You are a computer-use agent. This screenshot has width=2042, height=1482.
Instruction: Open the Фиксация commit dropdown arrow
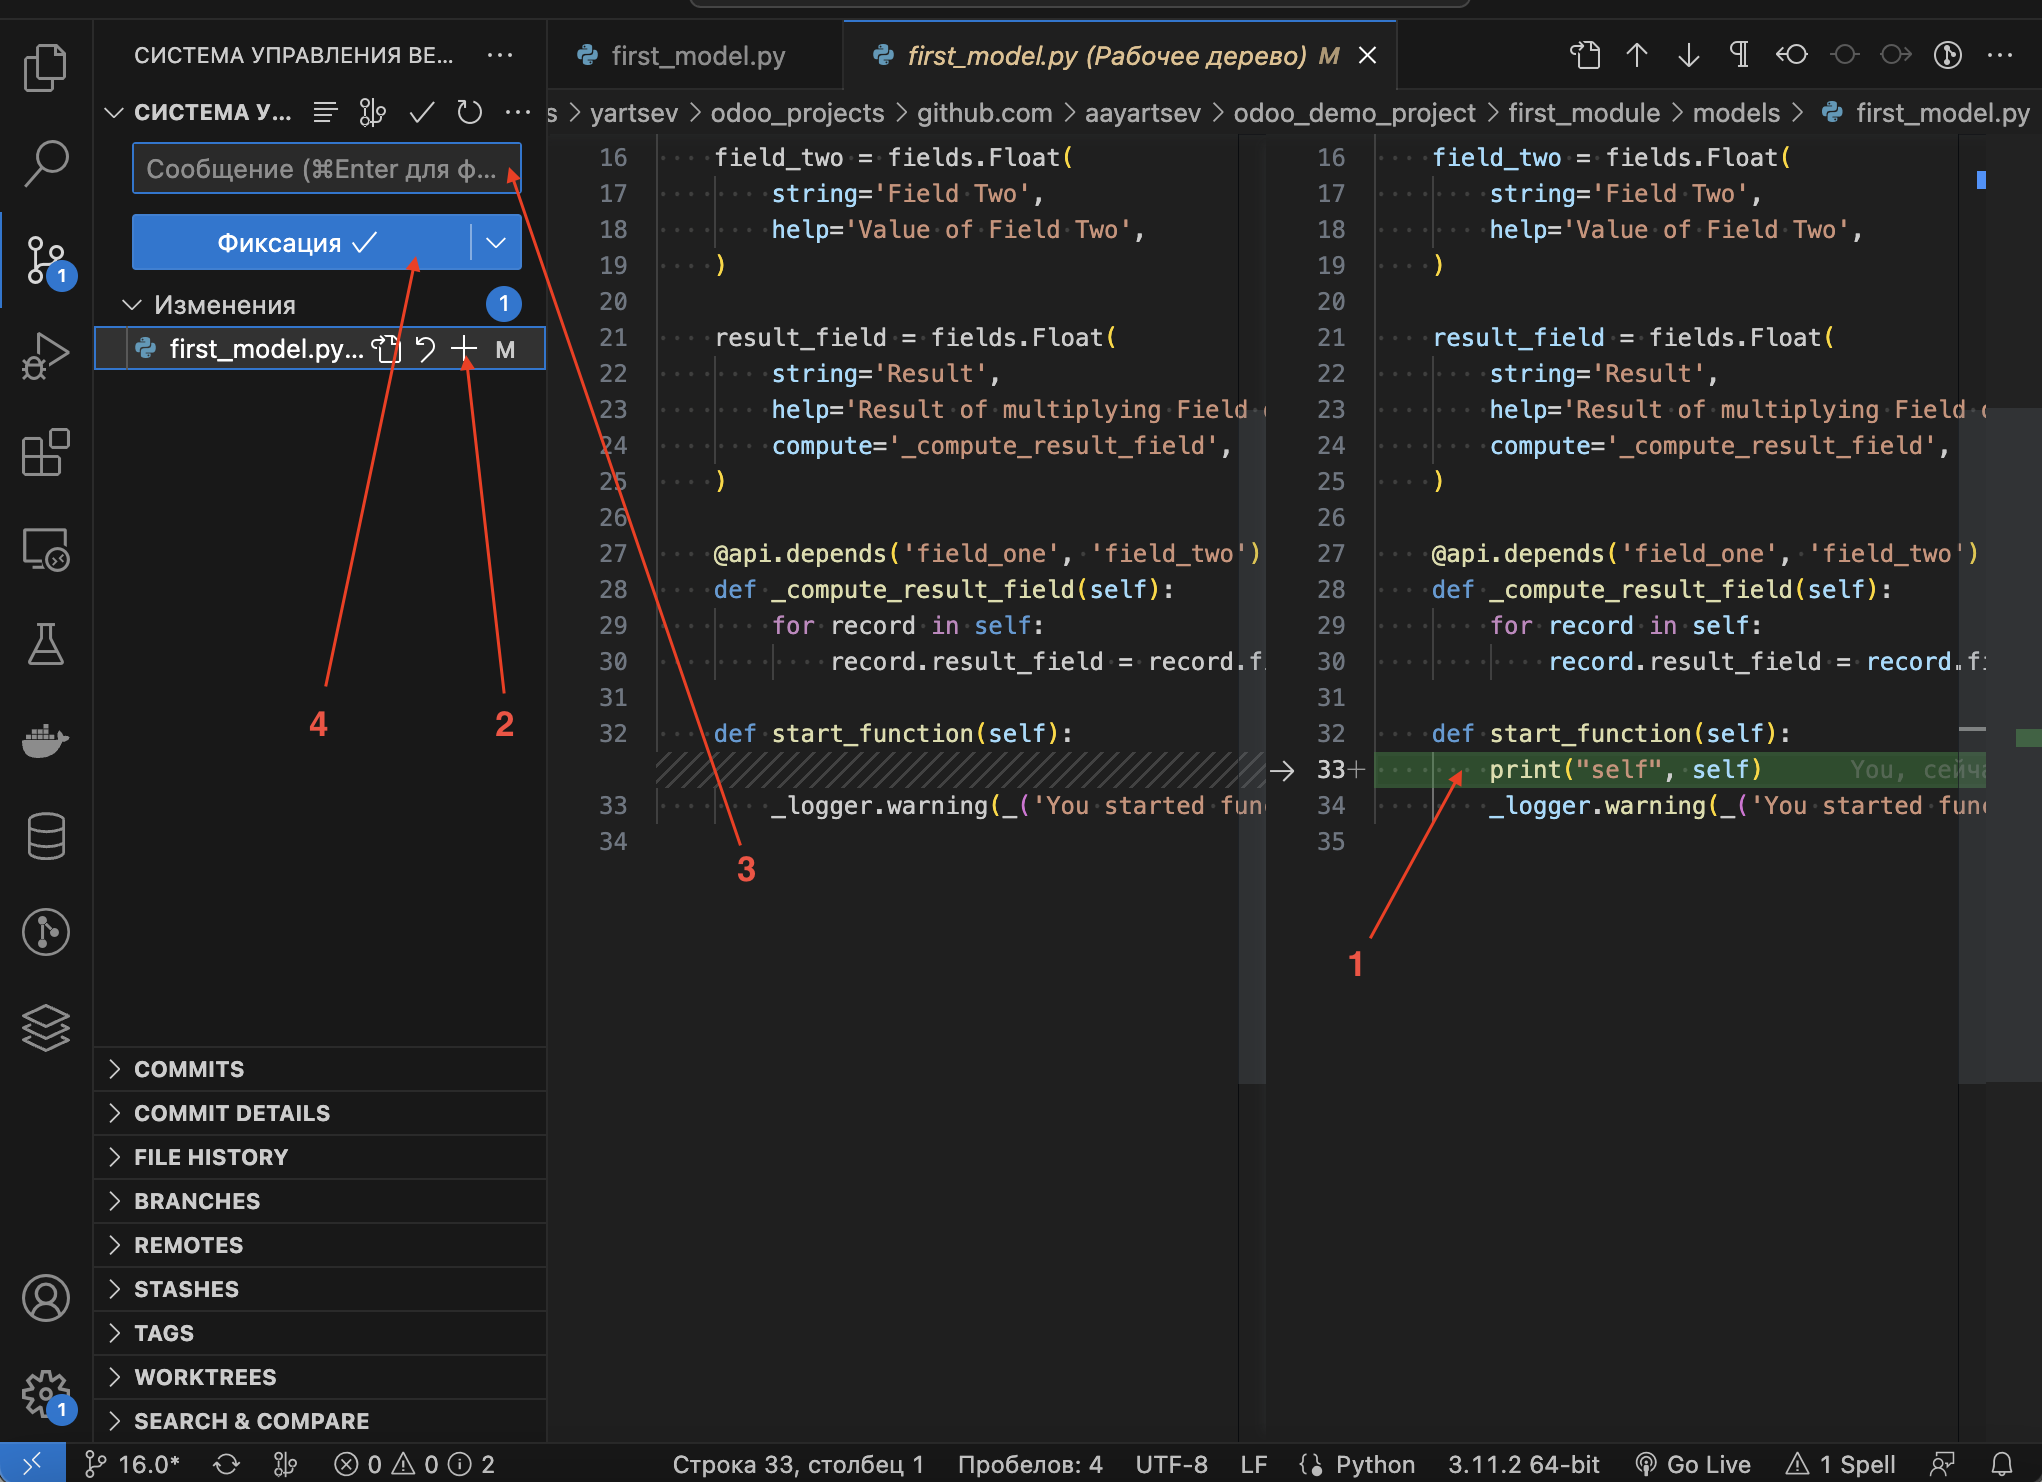pos(496,242)
